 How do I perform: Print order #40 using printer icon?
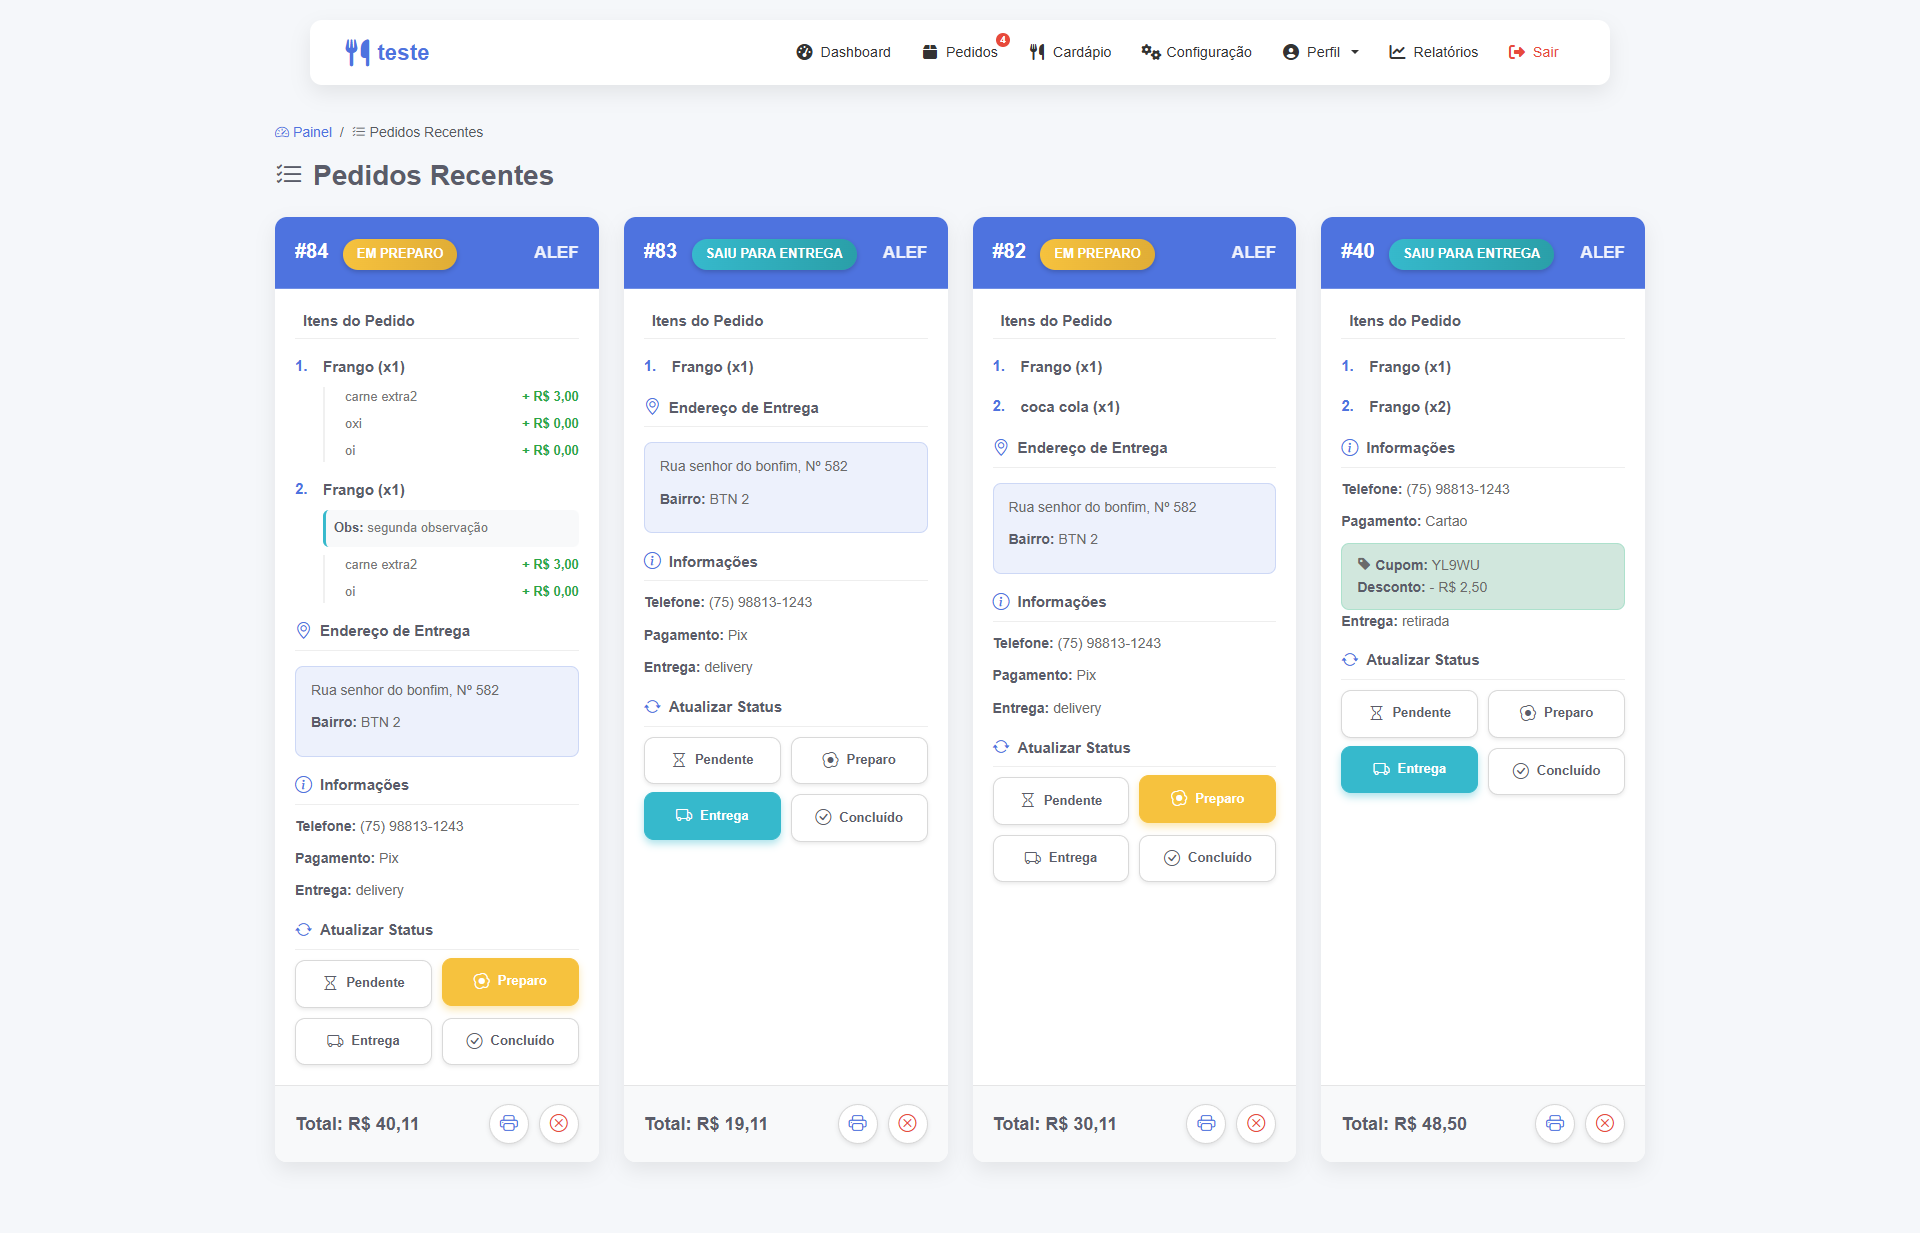tap(1555, 1123)
